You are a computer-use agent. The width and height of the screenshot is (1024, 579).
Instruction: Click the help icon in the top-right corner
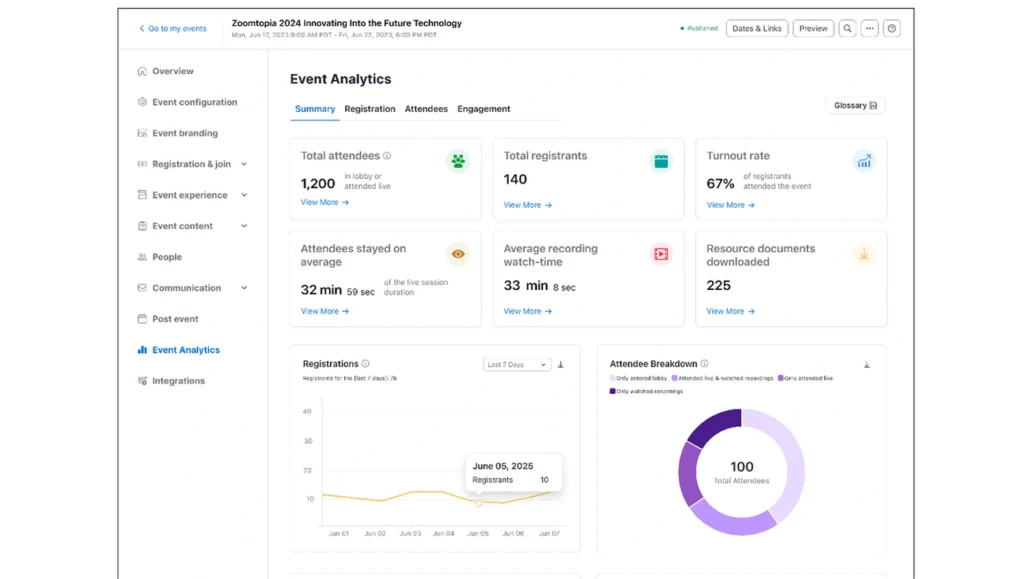click(x=891, y=28)
